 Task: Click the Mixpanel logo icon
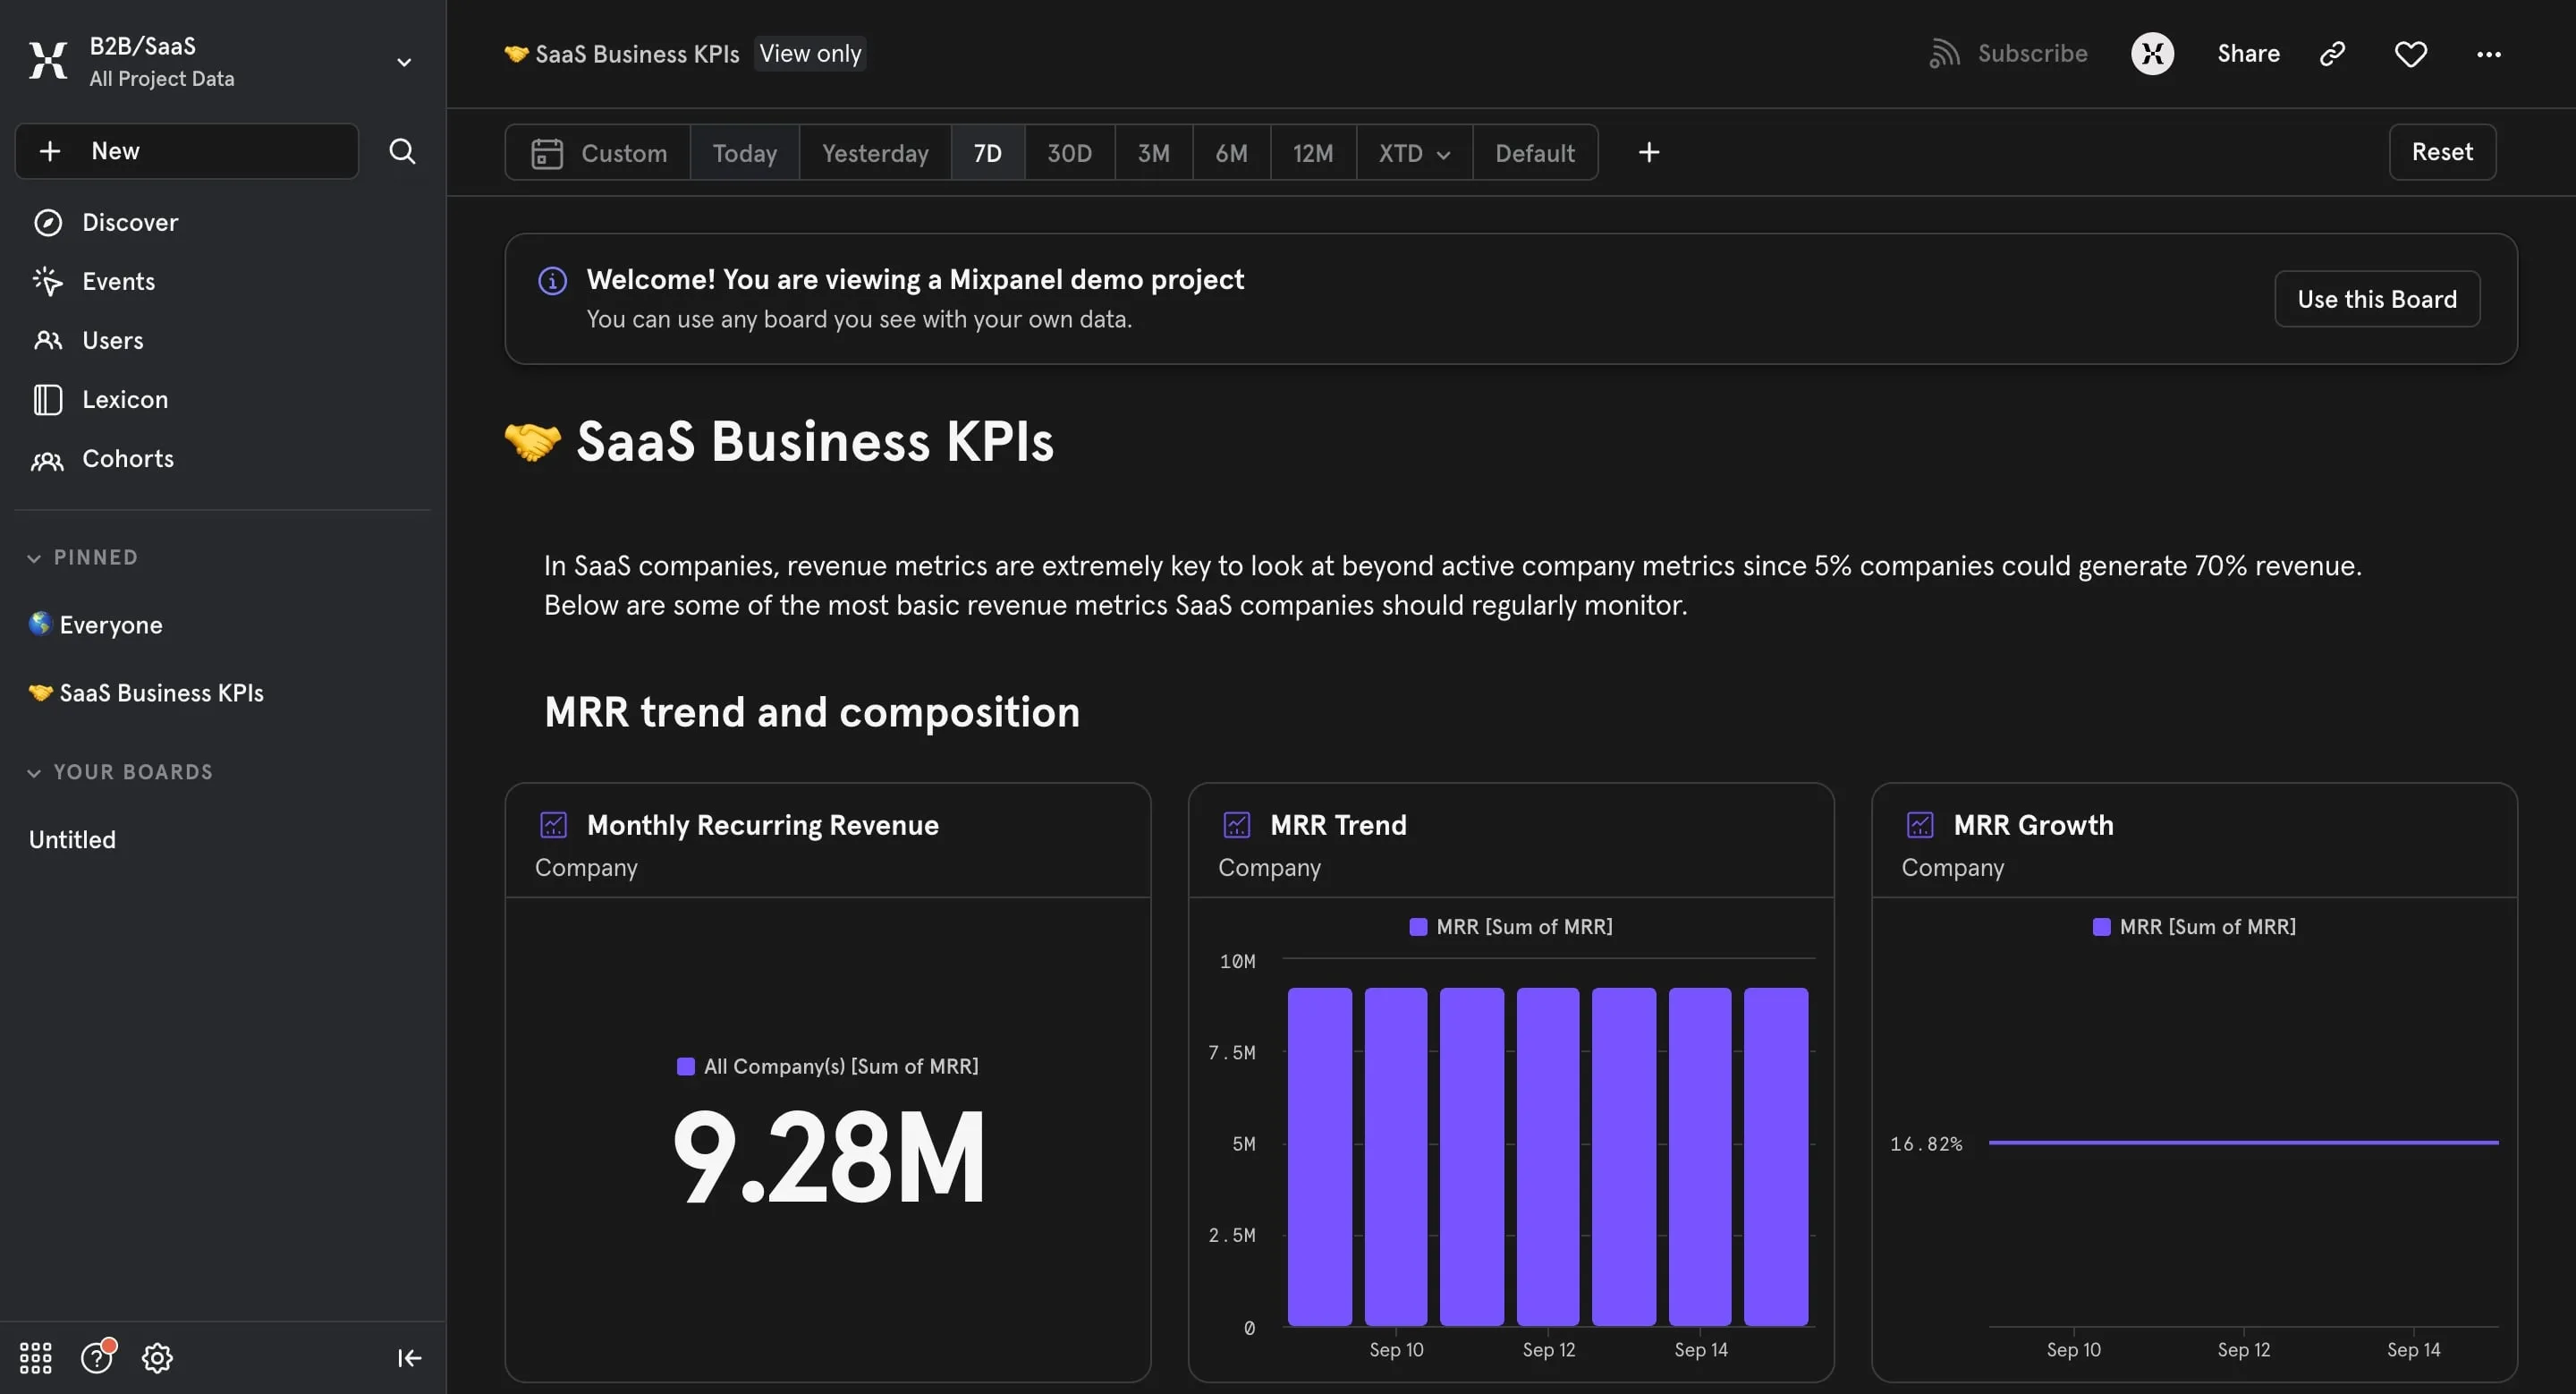coord(48,61)
